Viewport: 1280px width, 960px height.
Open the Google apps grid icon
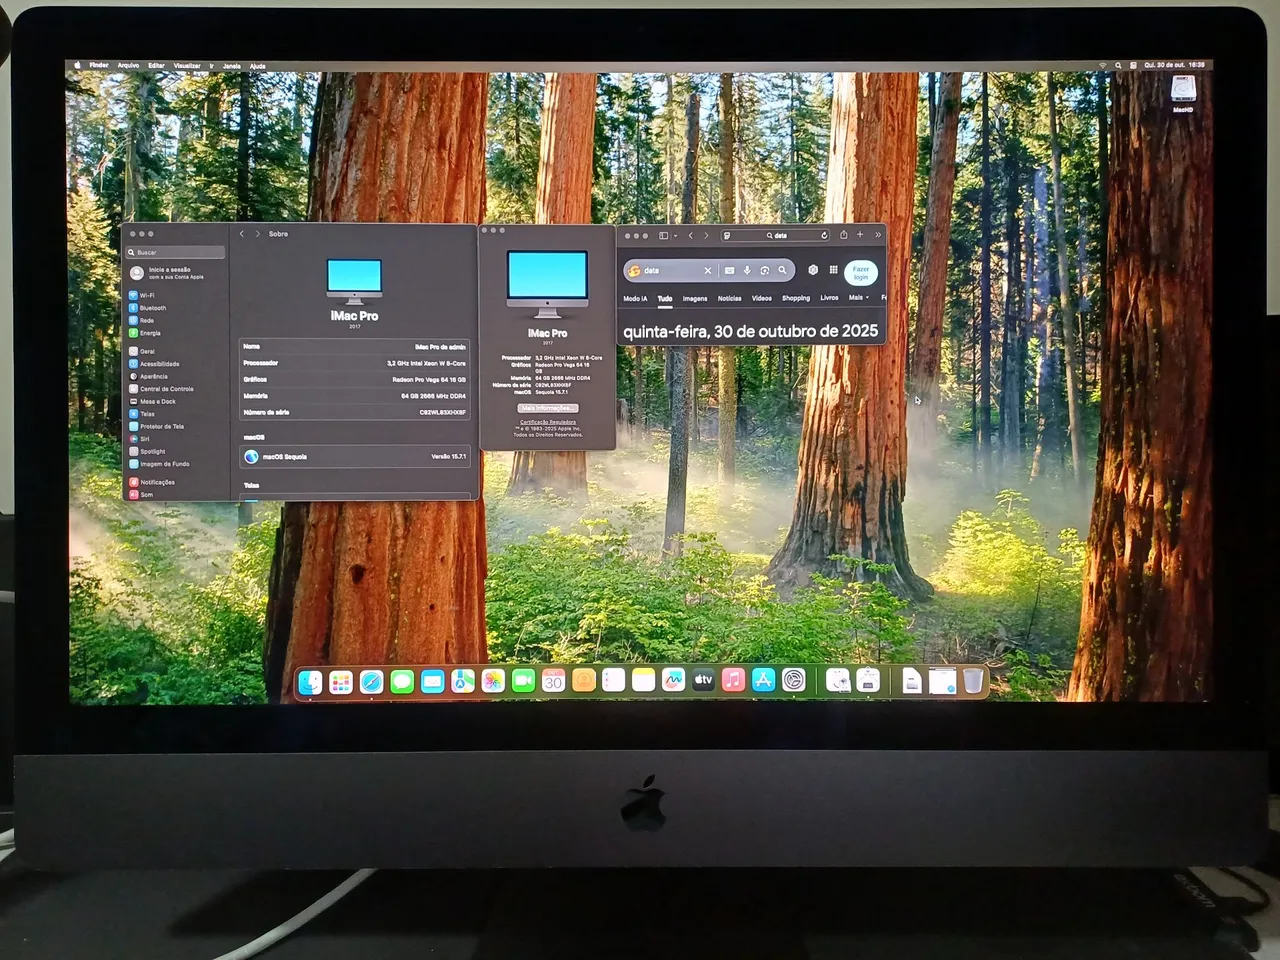click(x=834, y=270)
